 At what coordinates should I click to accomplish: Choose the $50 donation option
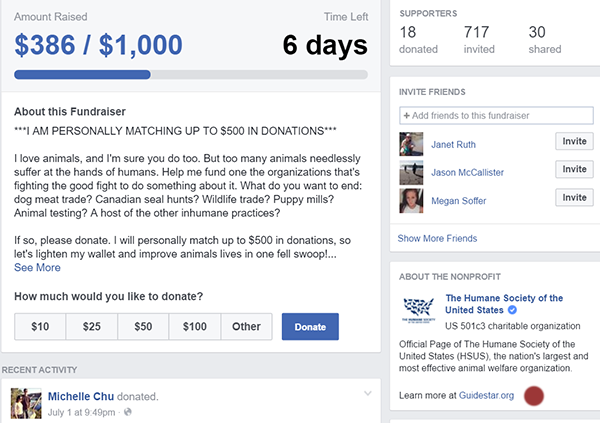tap(143, 327)
